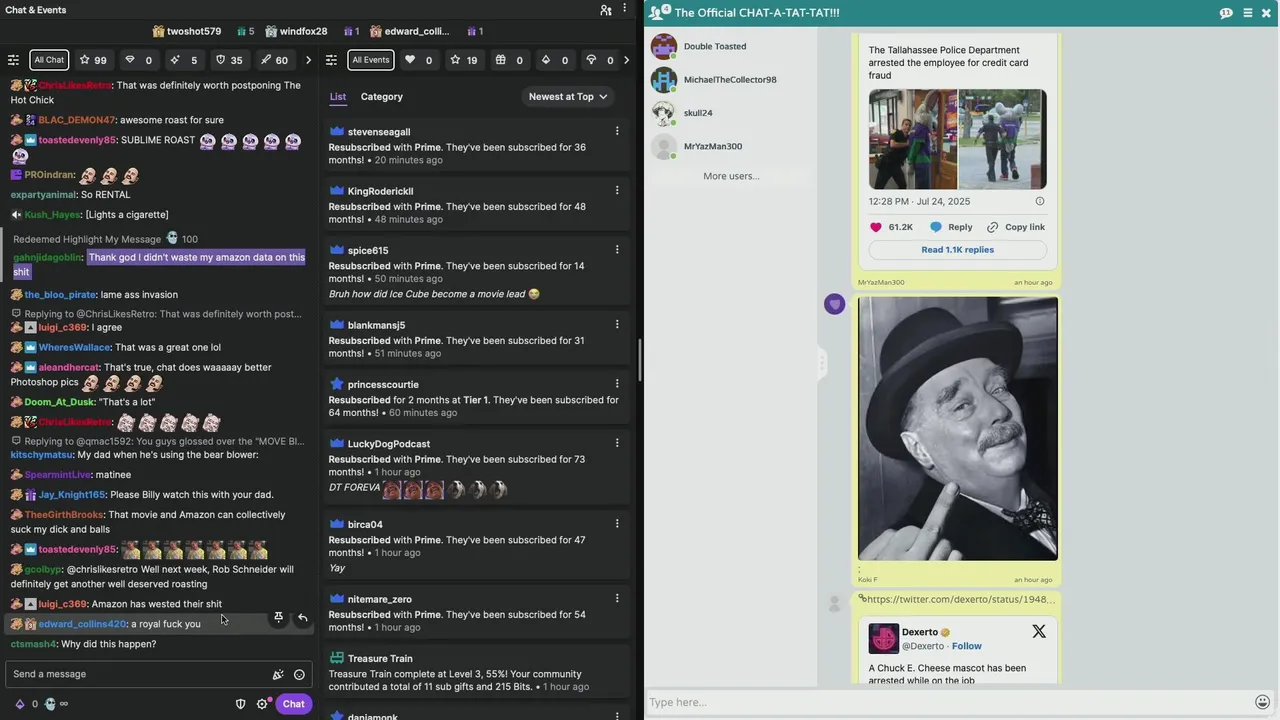Select the All Events filter
The height and width of the screenshot is (720, 1280).
pos(370,60)
